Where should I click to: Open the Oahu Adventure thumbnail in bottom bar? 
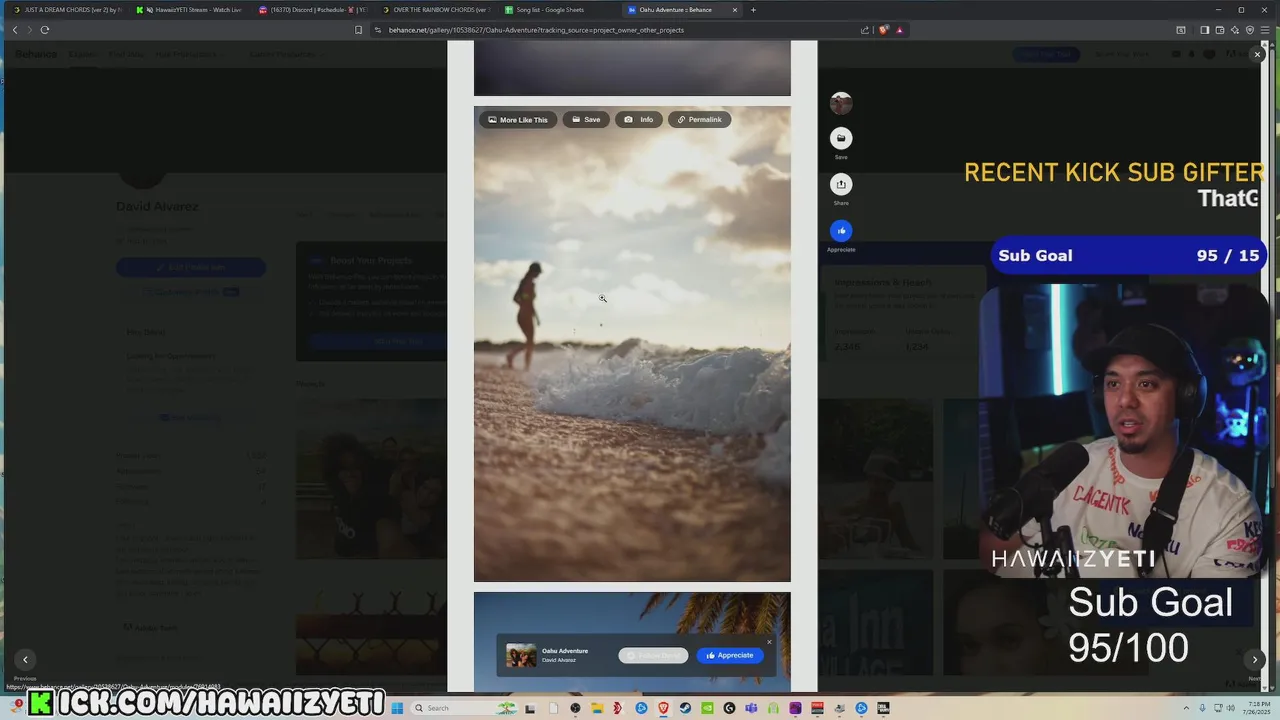click(521, 655)
